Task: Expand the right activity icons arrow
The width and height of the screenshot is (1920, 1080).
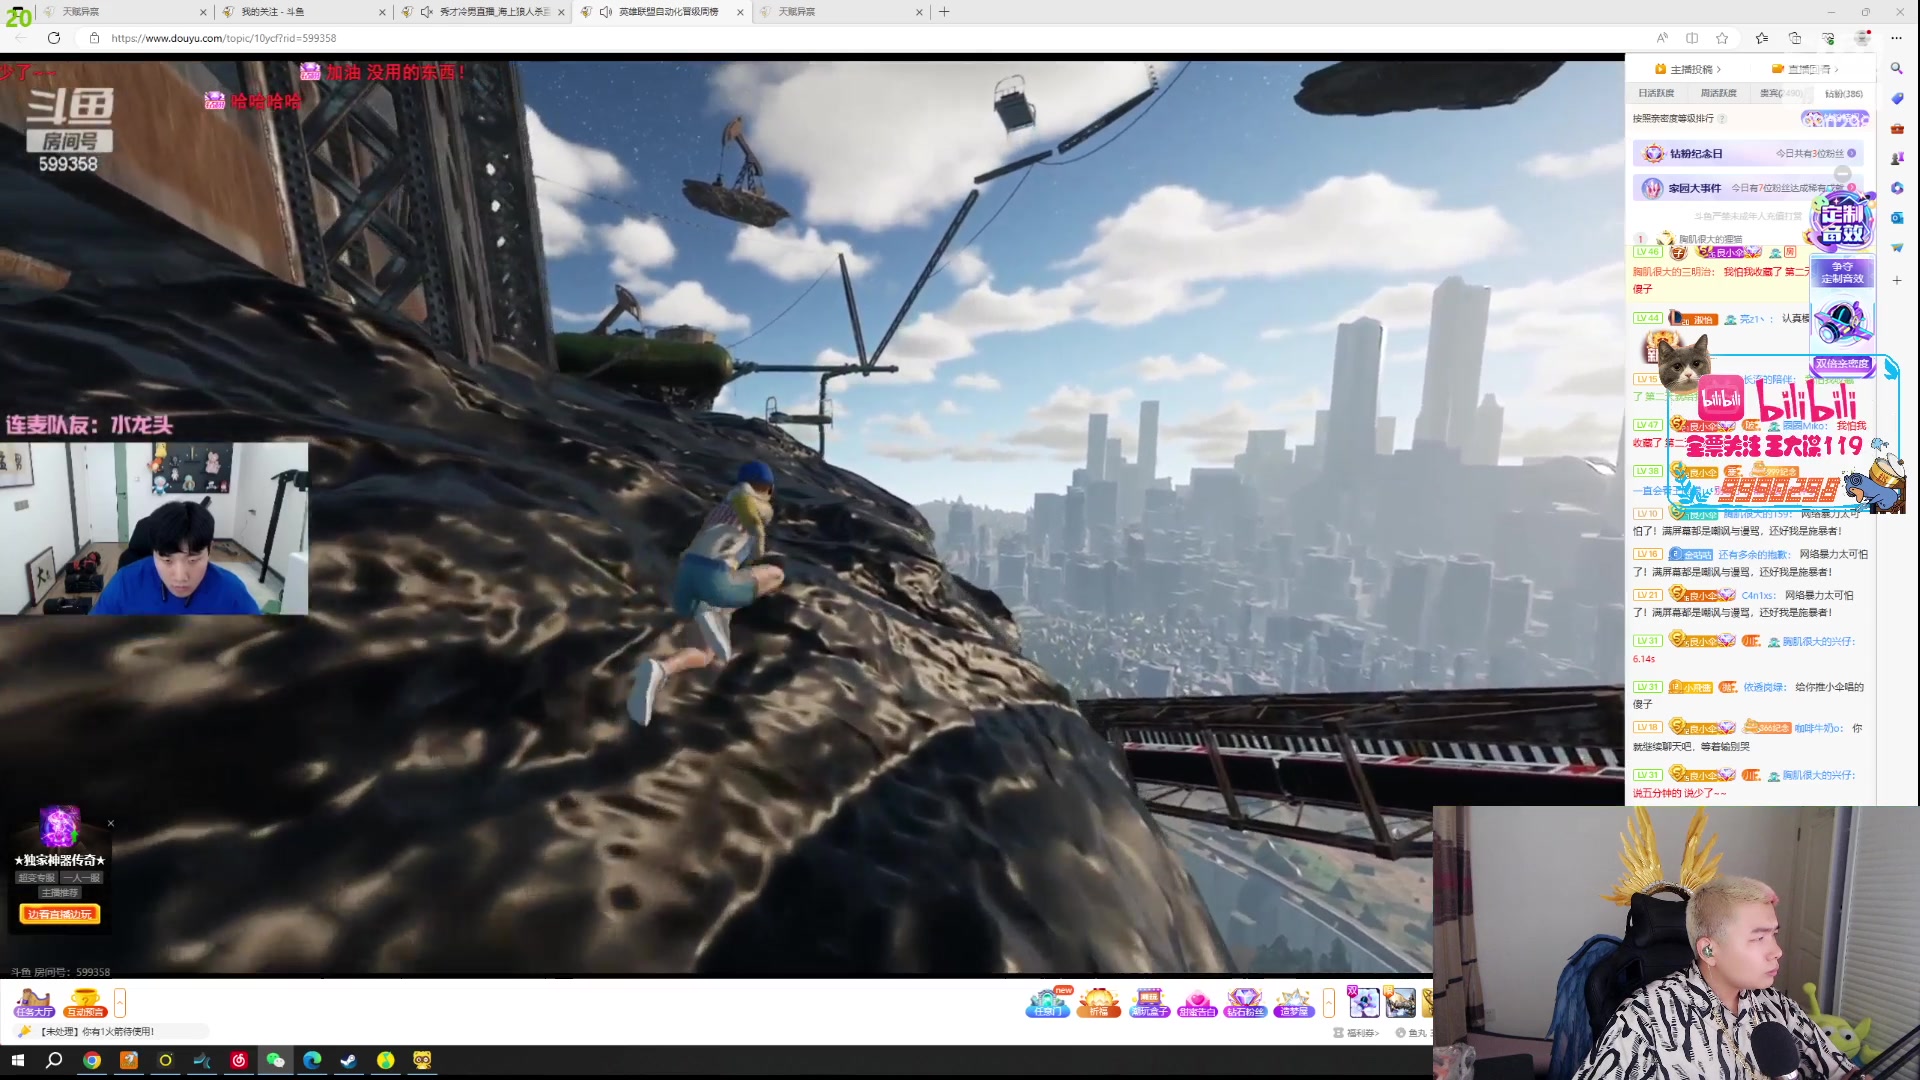Action: tap(1329, 1002)
